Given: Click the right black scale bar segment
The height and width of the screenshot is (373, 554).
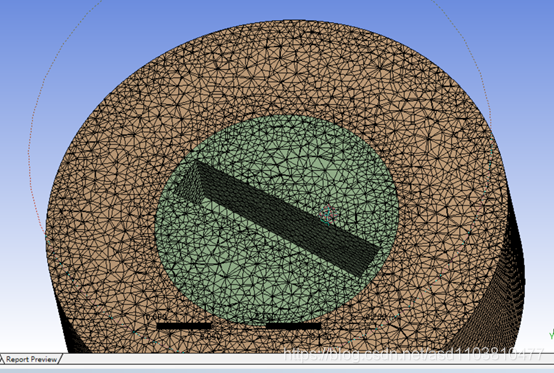Looking at the screenshot, I should (293, 326).
